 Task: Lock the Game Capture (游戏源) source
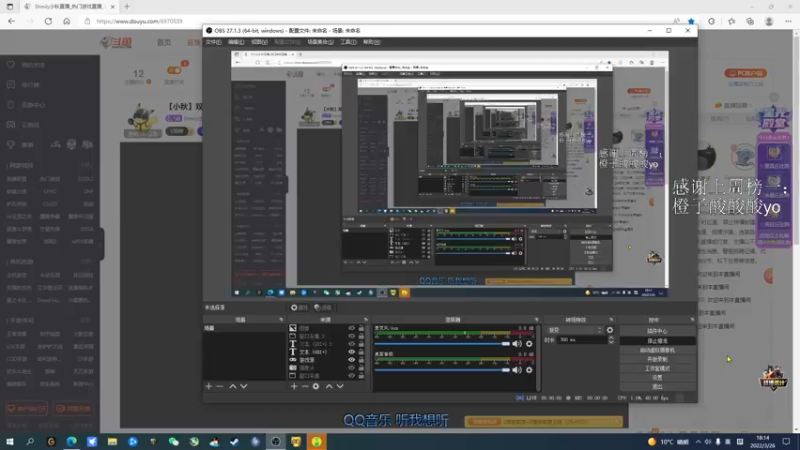(x=361, y=360)
